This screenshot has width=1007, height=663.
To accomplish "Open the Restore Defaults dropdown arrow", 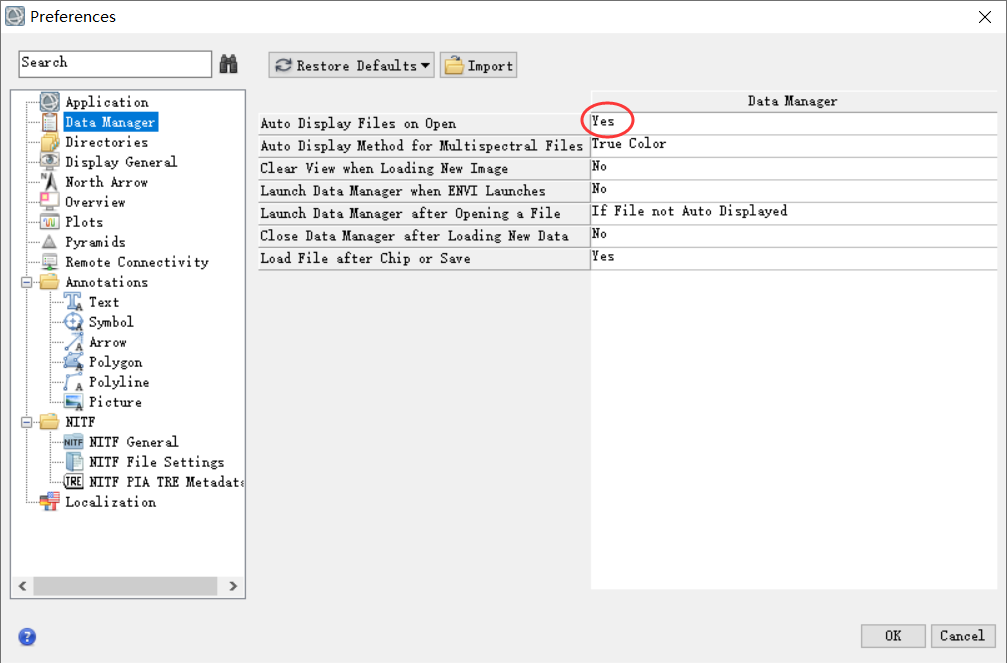I will (x=425, y=66).
